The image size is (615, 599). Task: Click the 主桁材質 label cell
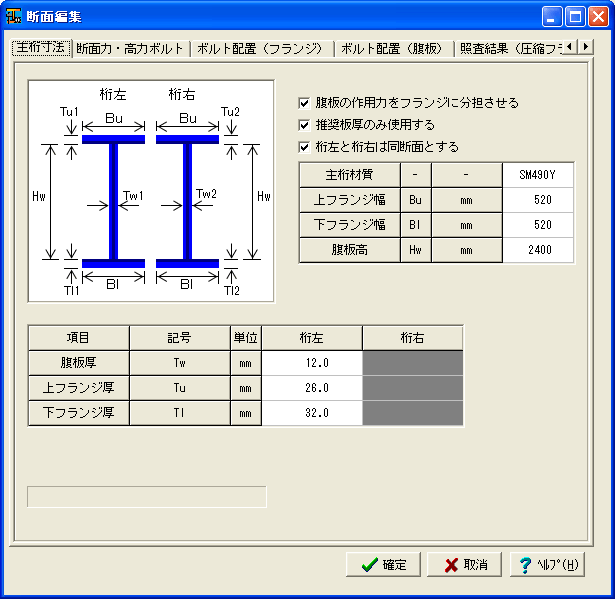pyautogui.click(x=349, y=175)
